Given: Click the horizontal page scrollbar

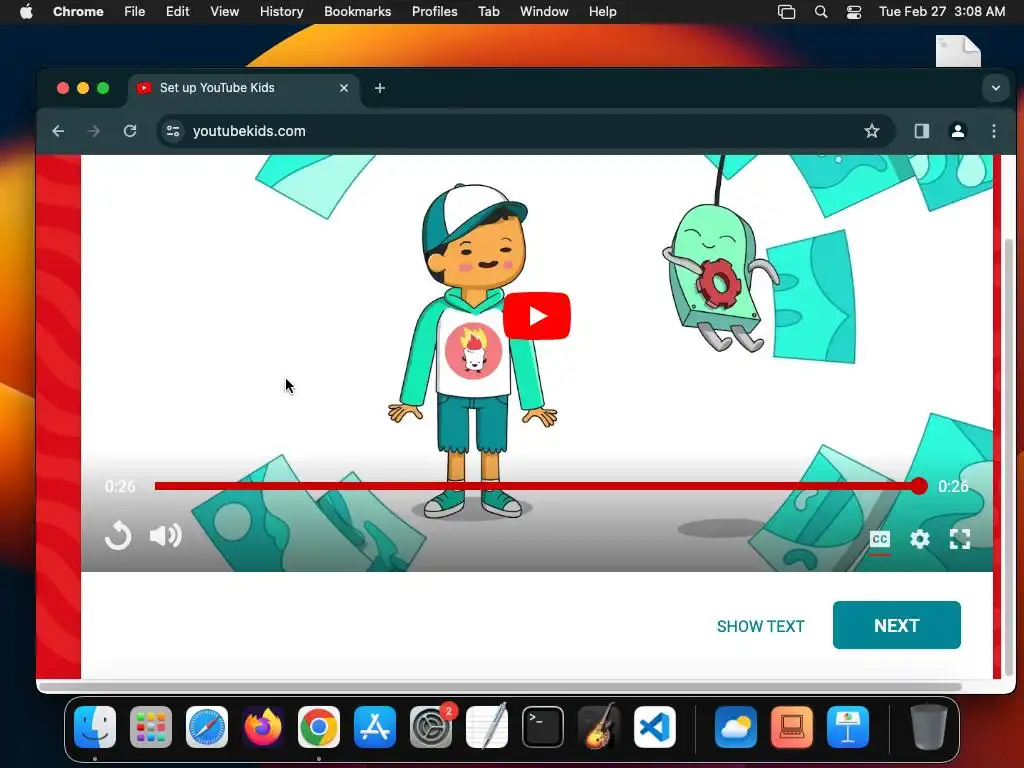Looking at the screenshot, I should pyautogui.click(x=501, y=686).
